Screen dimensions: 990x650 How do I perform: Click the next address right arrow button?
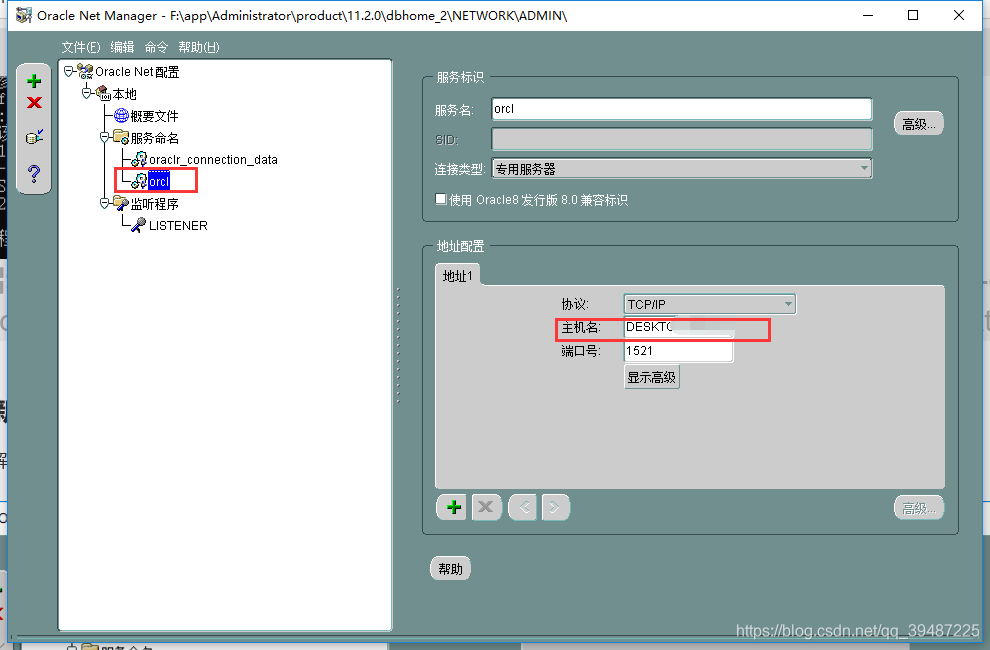554,507
